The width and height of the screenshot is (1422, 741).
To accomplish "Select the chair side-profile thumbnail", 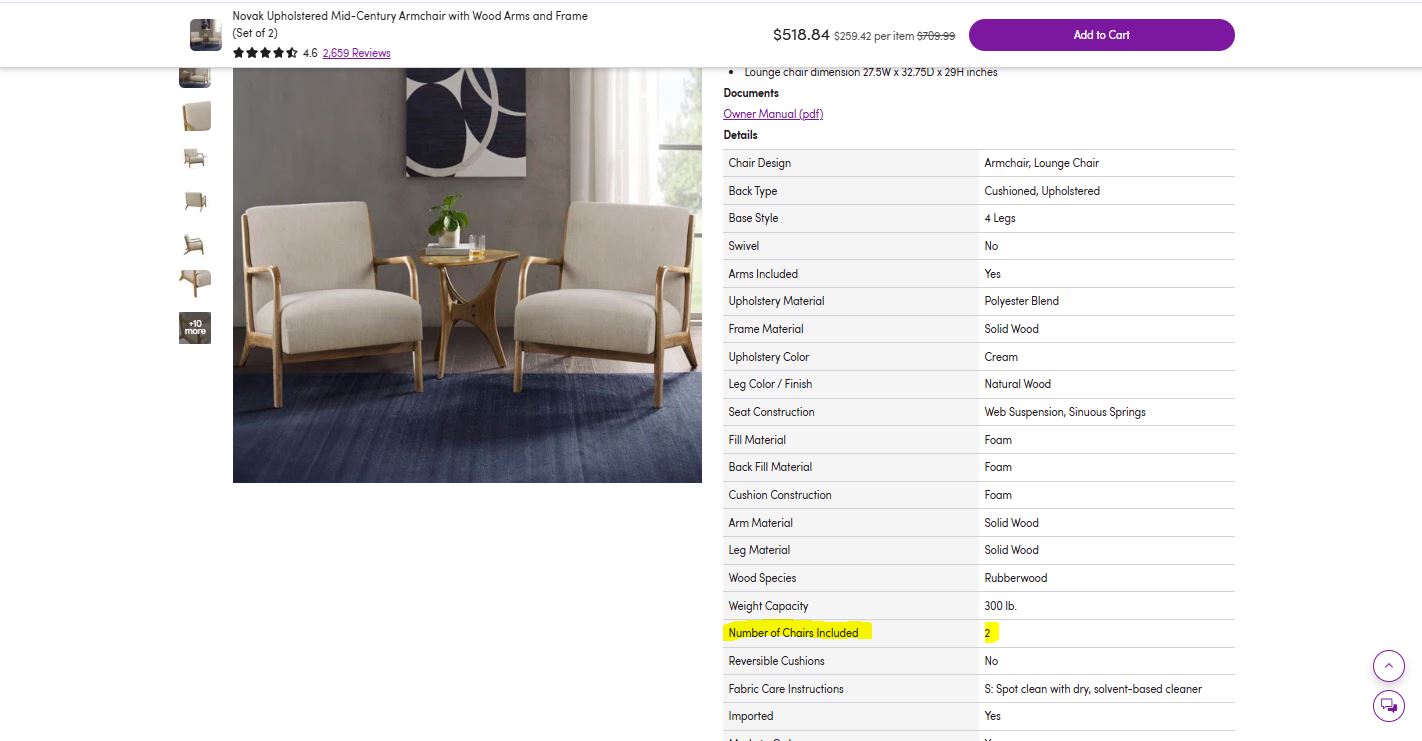I will pyautogui.click(x=195, y=243).
